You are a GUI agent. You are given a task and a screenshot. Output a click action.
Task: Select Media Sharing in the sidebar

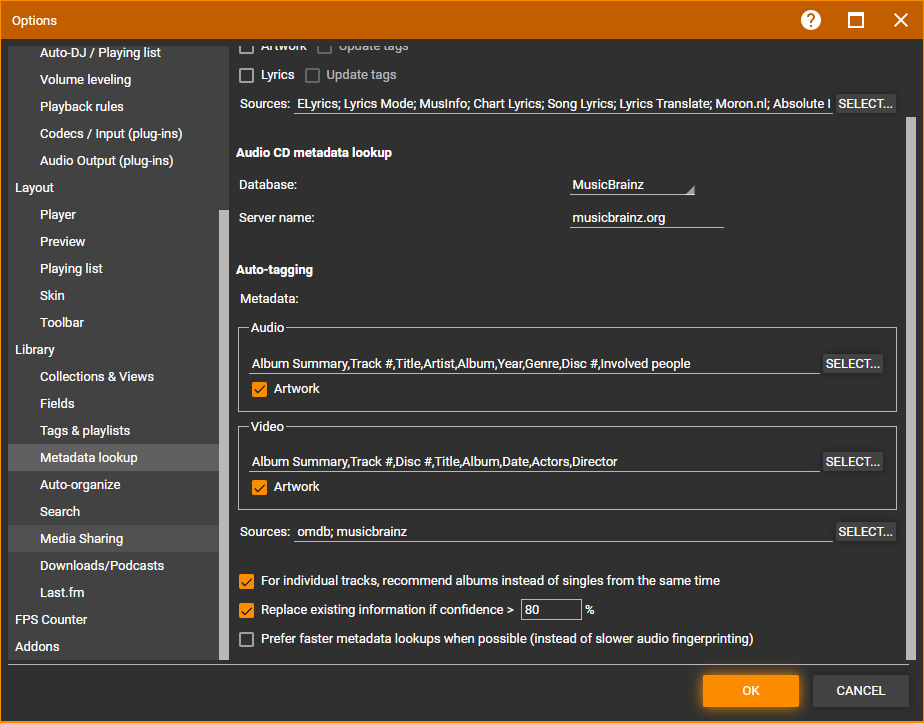point(81,539)
